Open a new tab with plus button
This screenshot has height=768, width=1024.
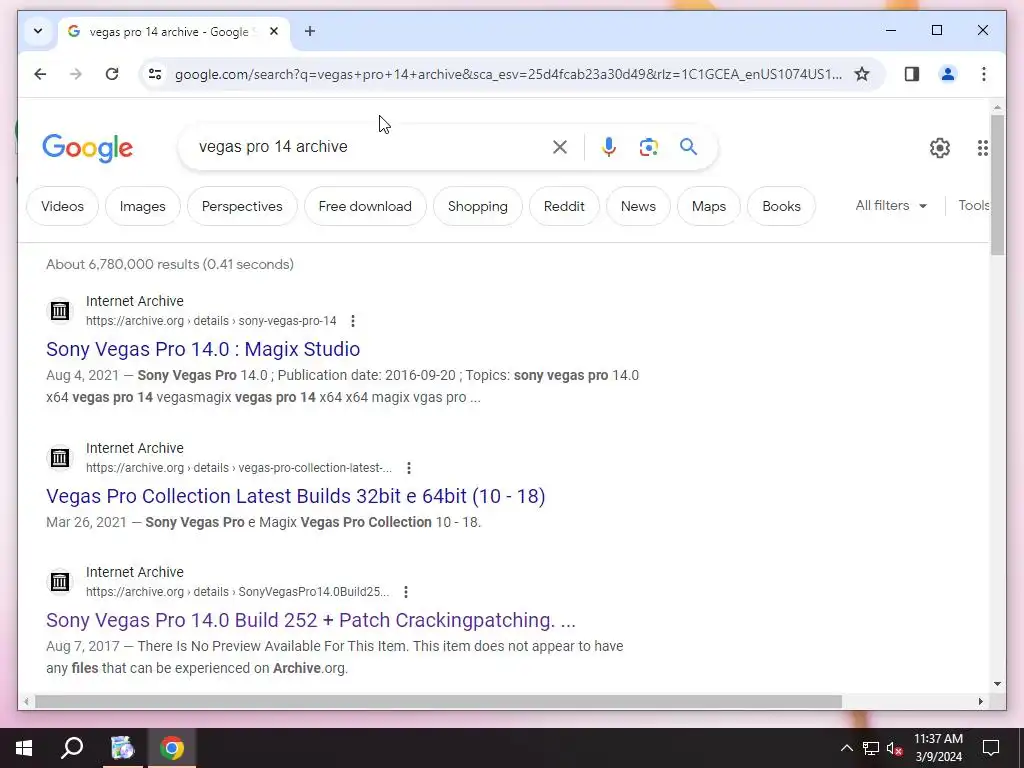pos(310,31)
